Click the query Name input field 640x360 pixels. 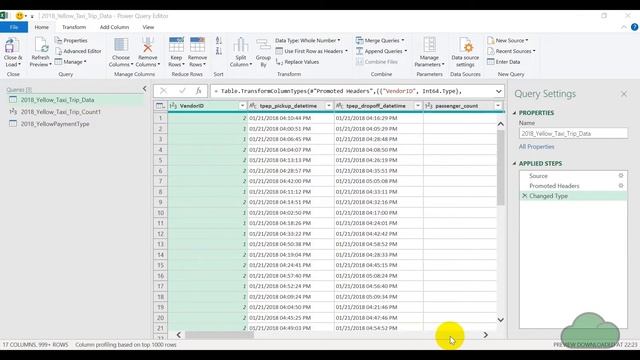coord(573,133)
